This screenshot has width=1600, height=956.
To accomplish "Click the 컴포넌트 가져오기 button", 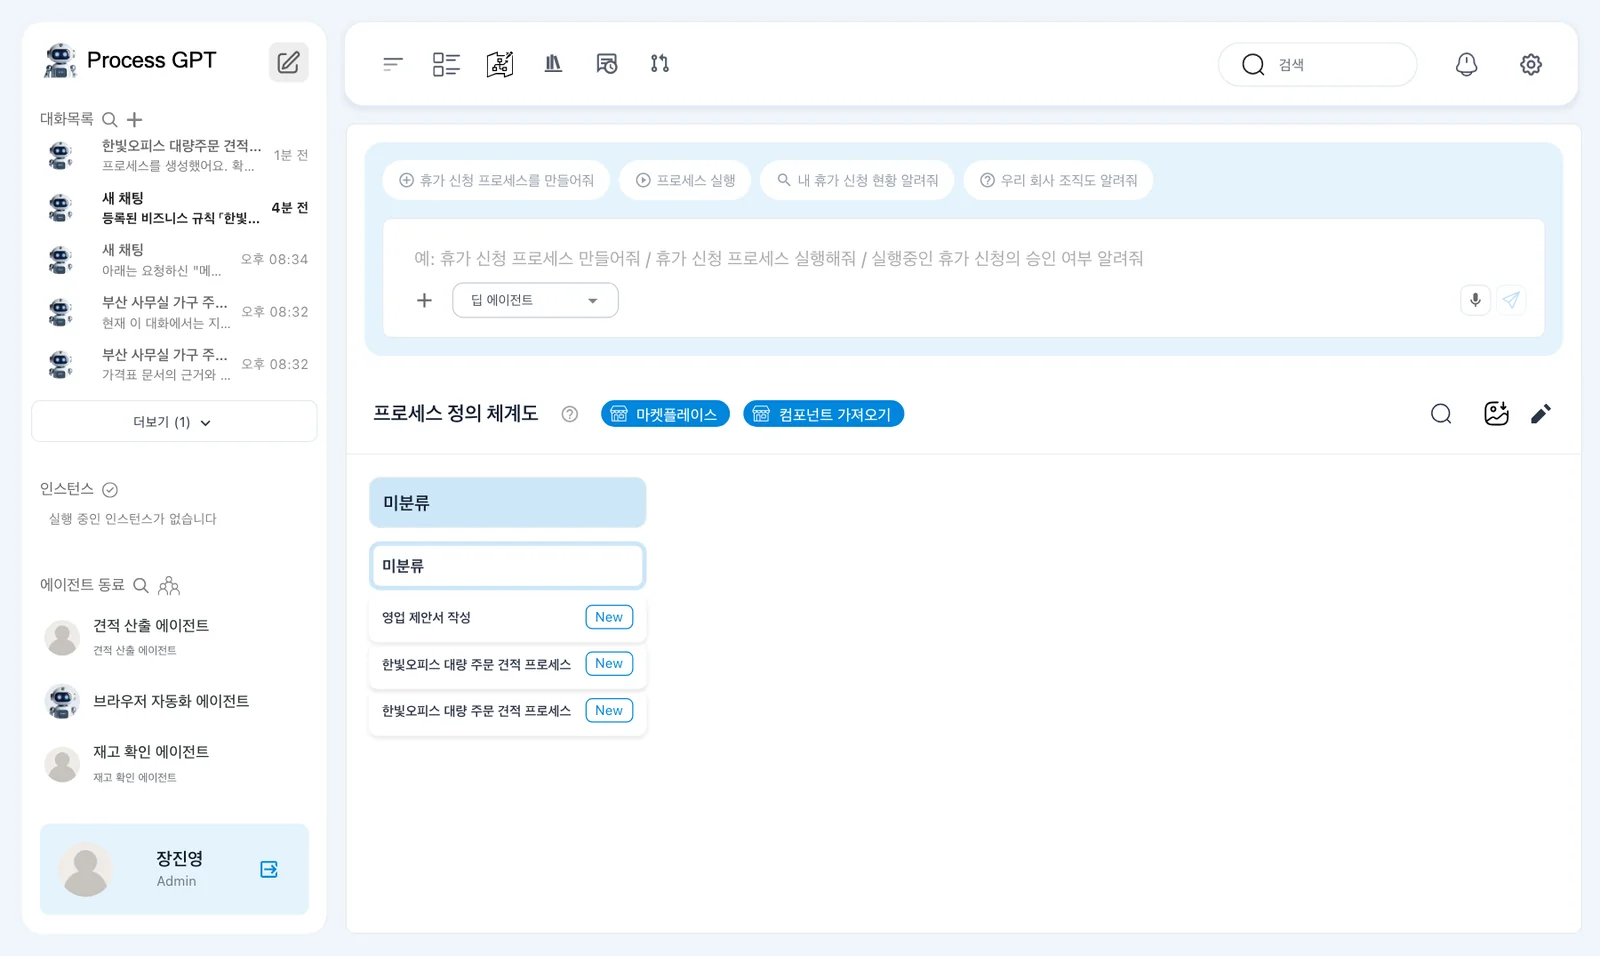I will (823, 414).
